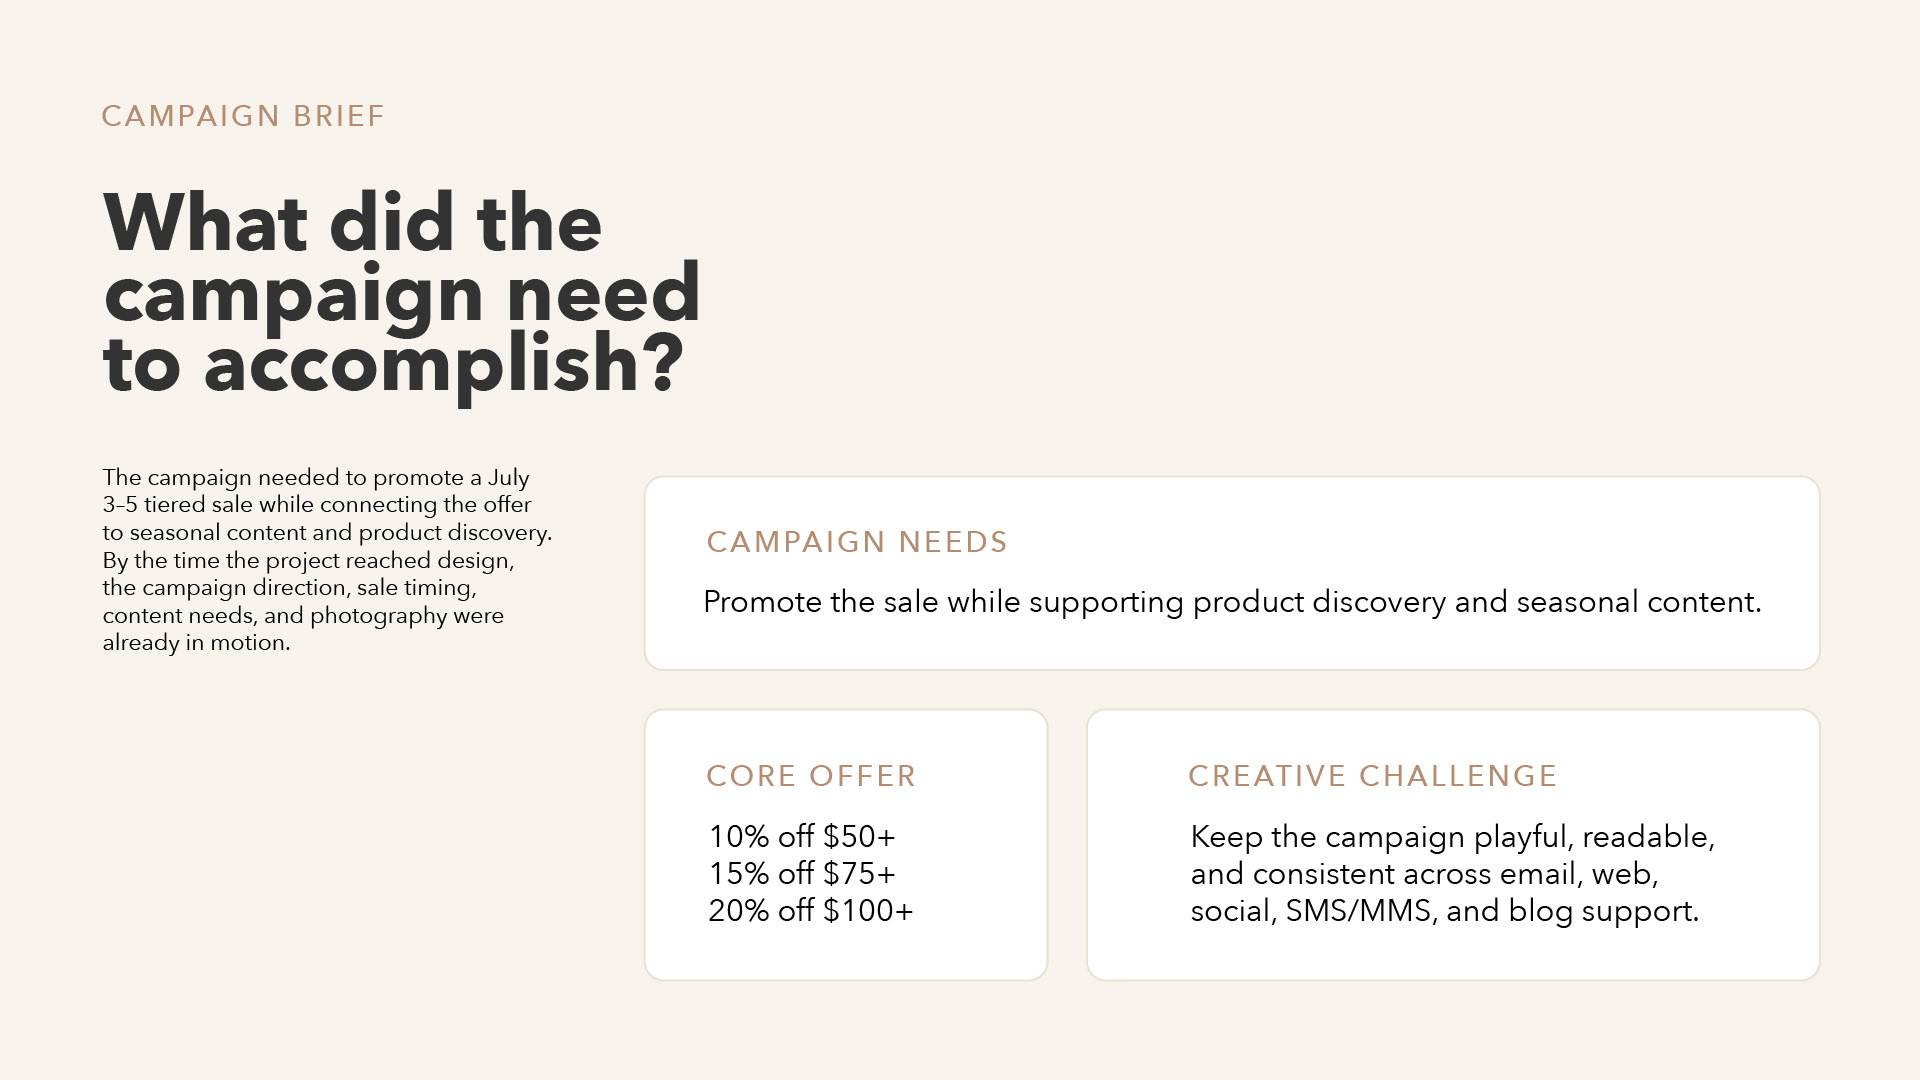Click 'already in motion.' in the paragraph

point(196,643)
